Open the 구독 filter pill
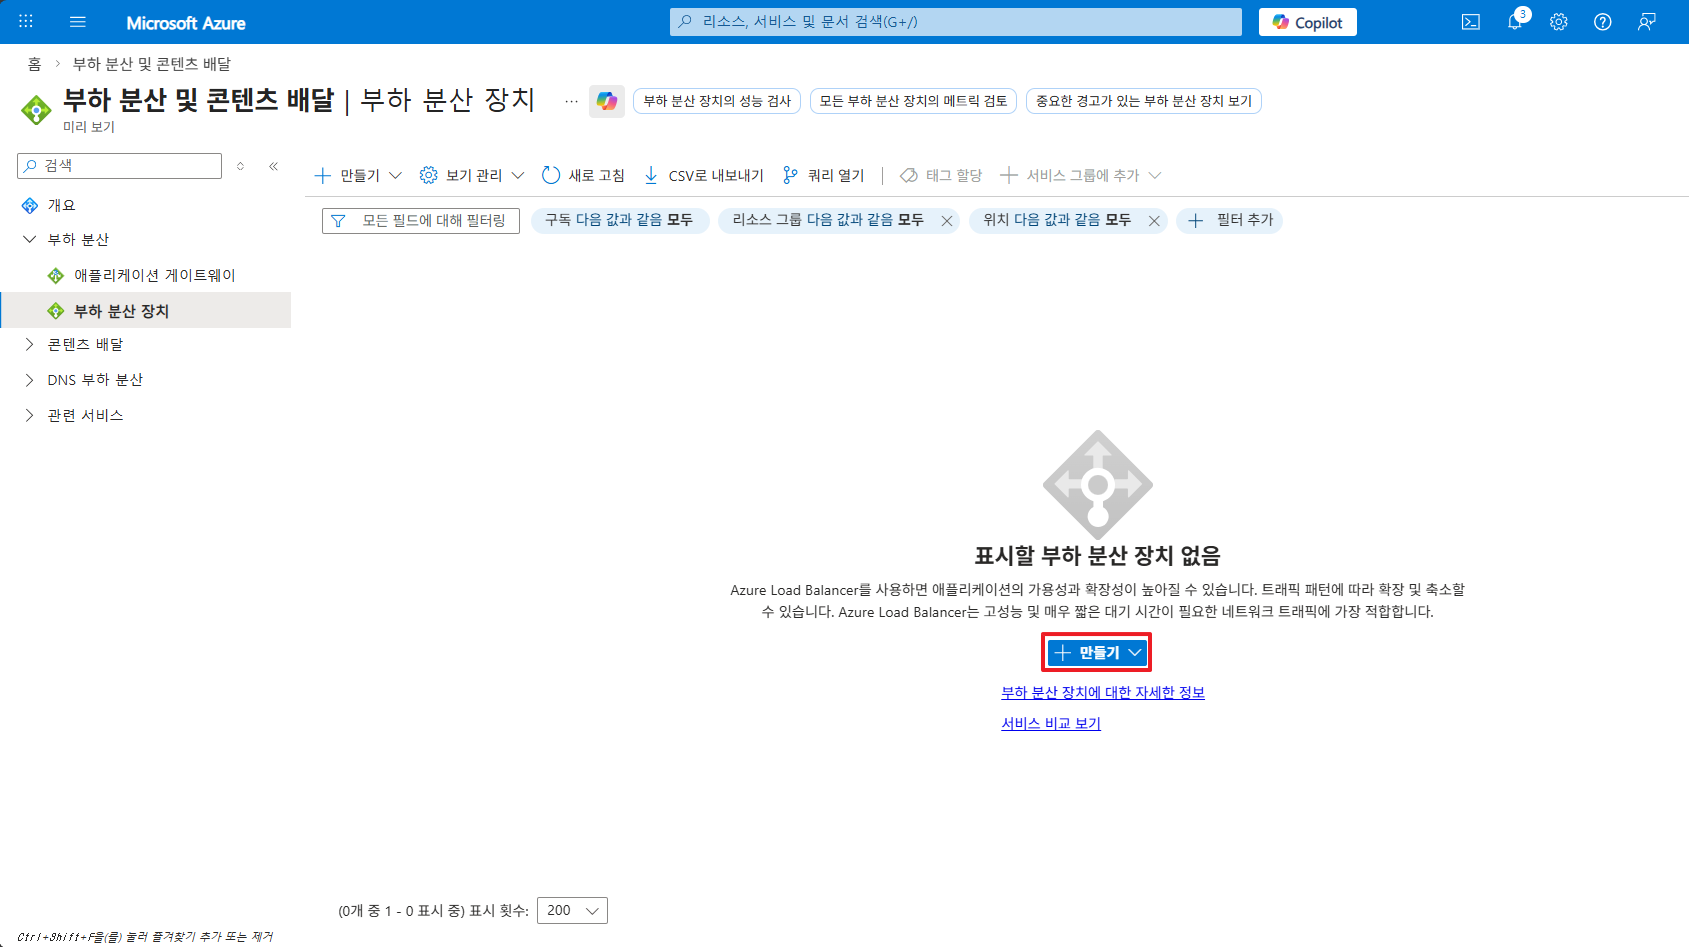The image size is (1689, 947). [619, 220]
